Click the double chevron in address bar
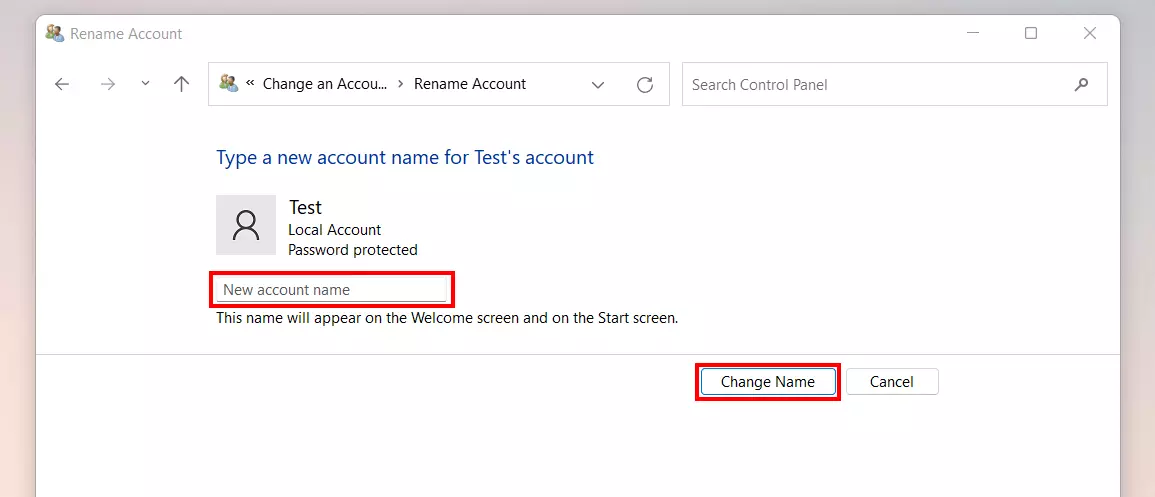Image resolution: width=1155 pixels, height=497 pixels. coord(250,82)
